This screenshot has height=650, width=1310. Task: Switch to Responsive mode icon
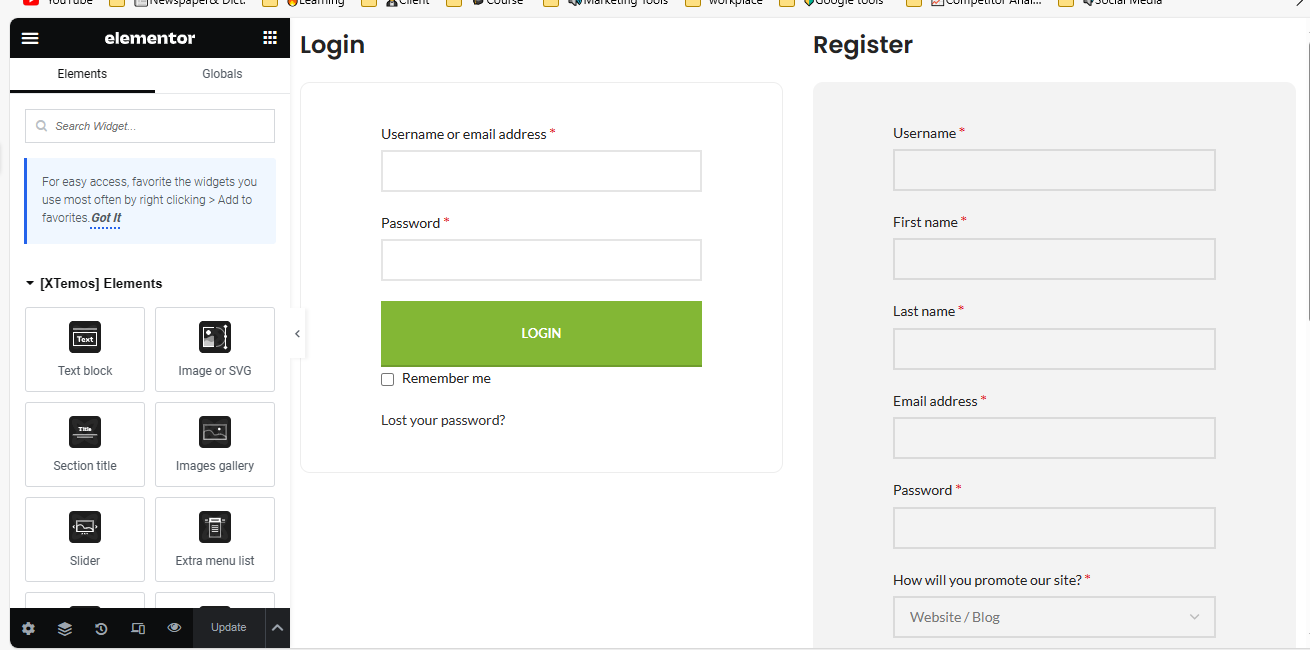coord(138,628)
